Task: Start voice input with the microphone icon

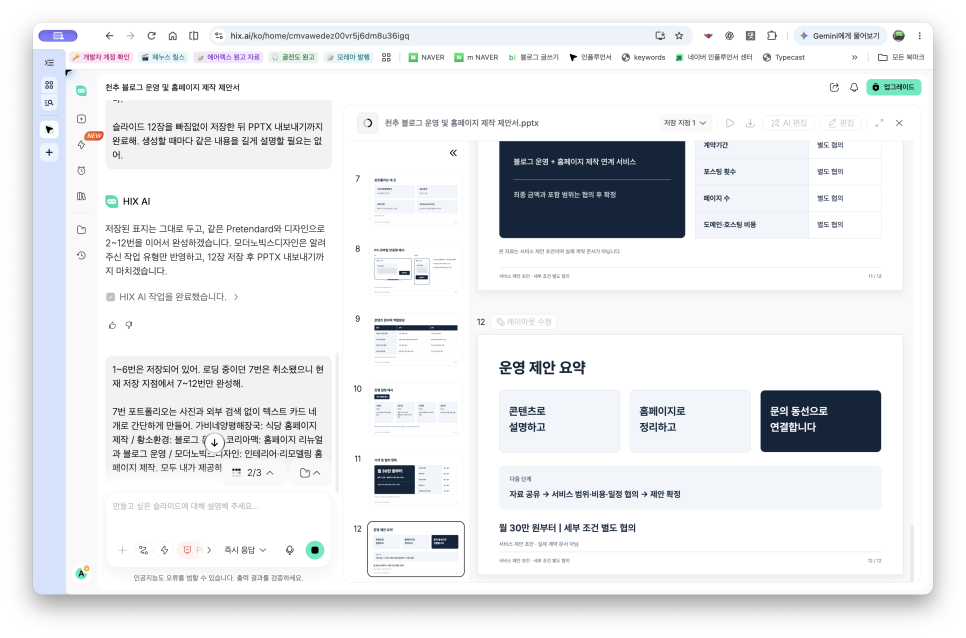Action: (290, 550)
